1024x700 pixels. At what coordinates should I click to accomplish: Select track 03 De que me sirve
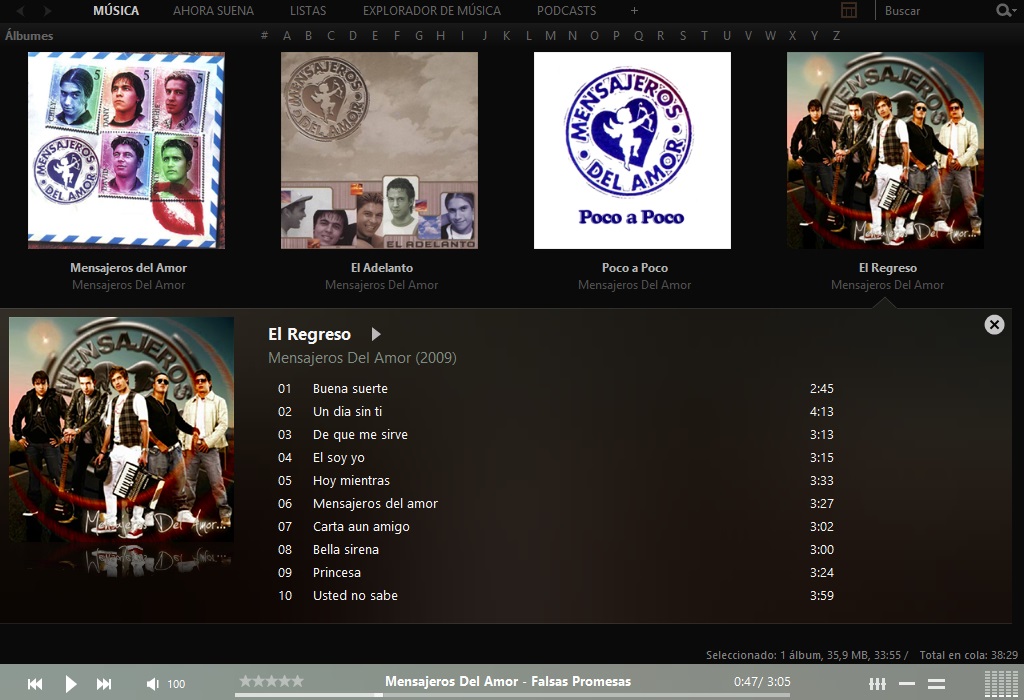tap(555, 434)
